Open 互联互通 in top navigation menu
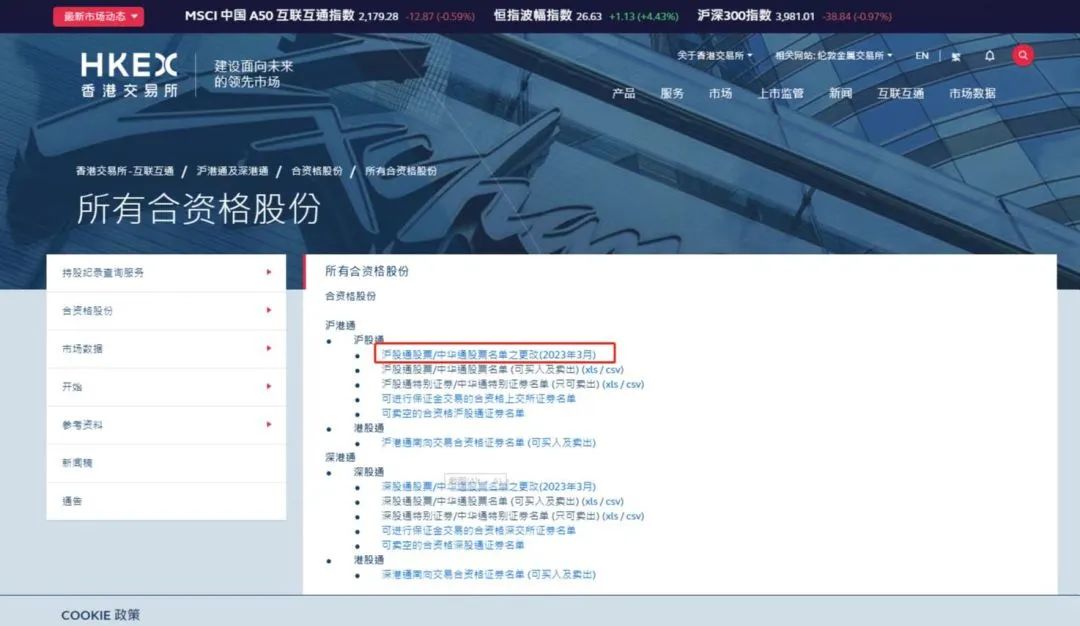The height and width of the screenshot is (626, 1080). click(x=900, y=93)
